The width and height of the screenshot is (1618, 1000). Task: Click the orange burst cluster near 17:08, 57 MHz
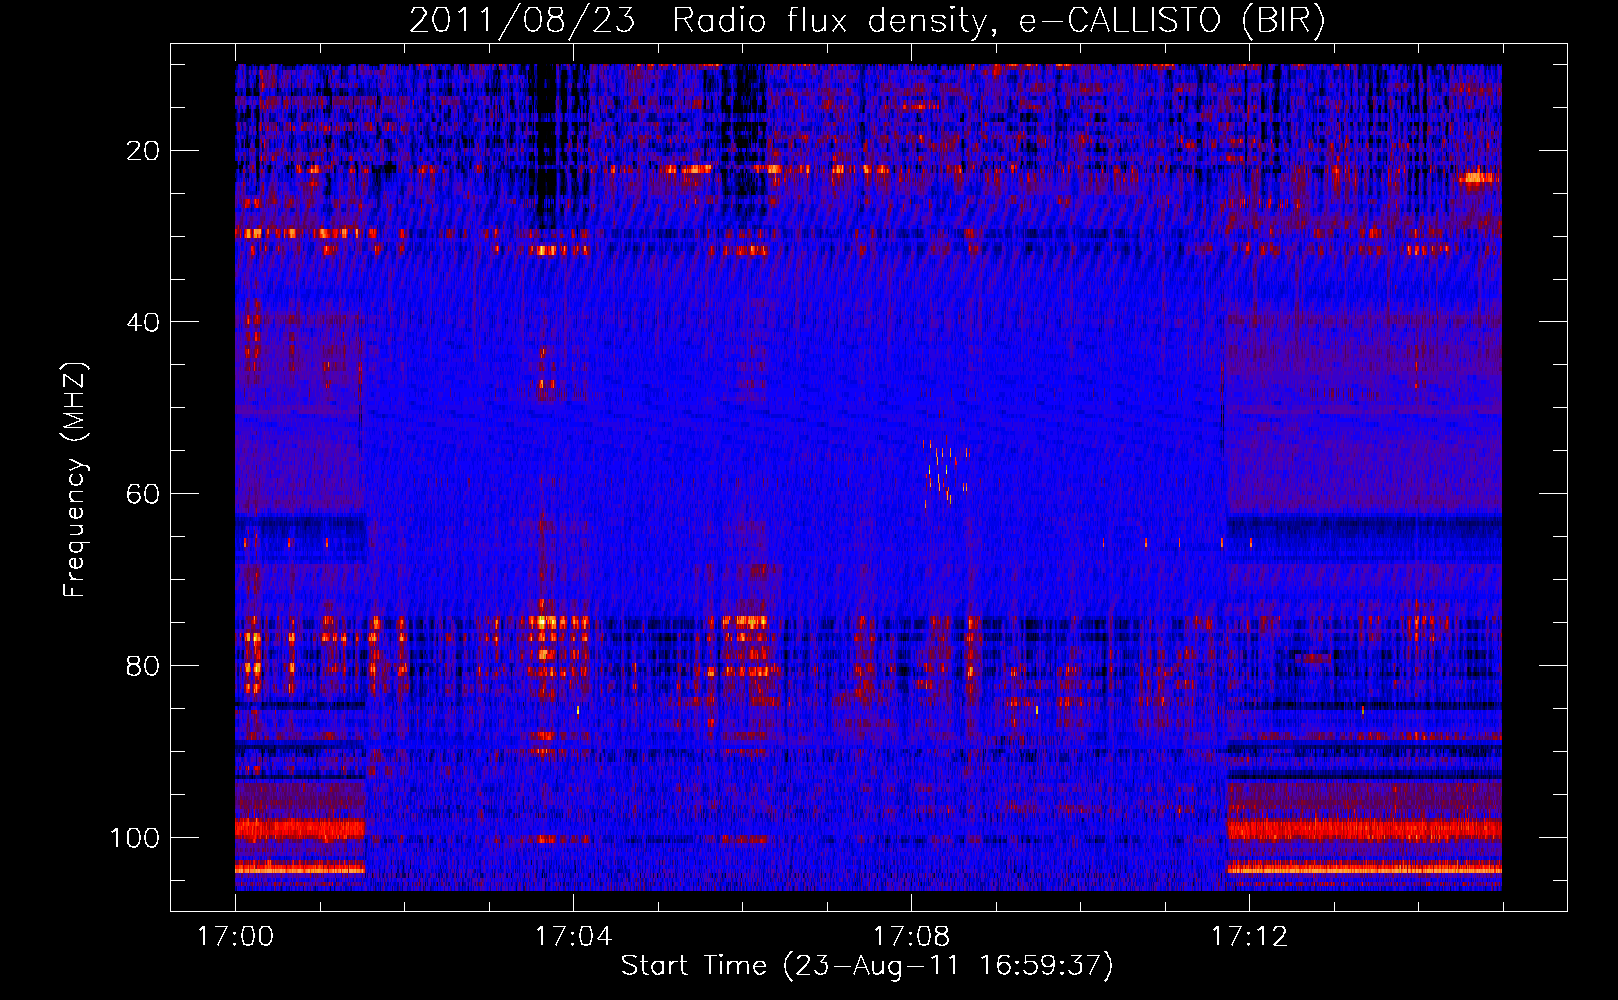tap(945, 472)
